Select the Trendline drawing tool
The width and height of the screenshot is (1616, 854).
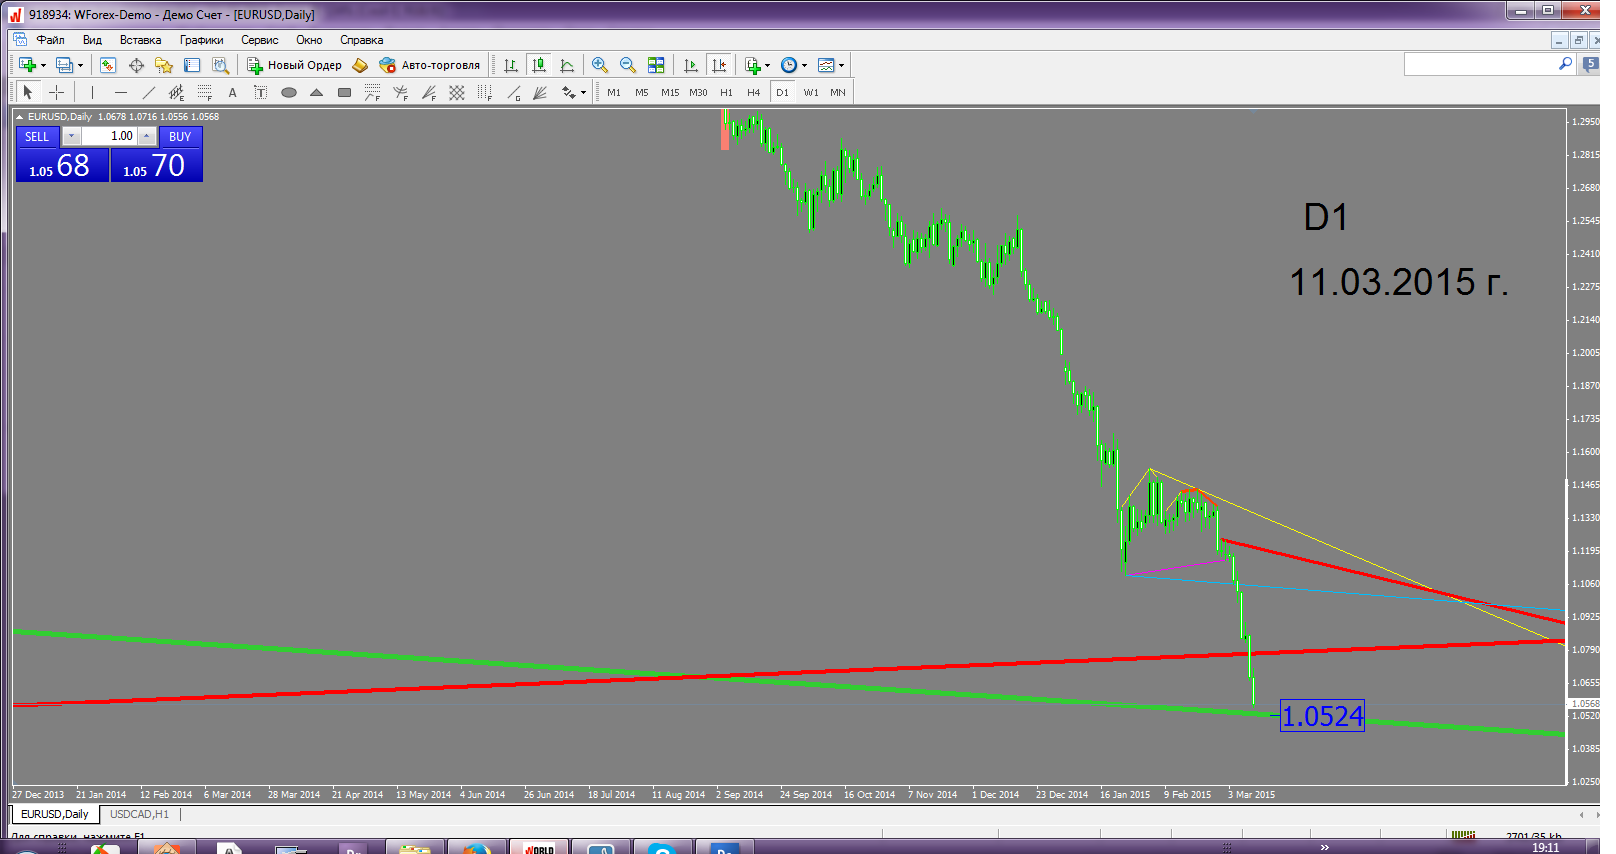point(149,92)
